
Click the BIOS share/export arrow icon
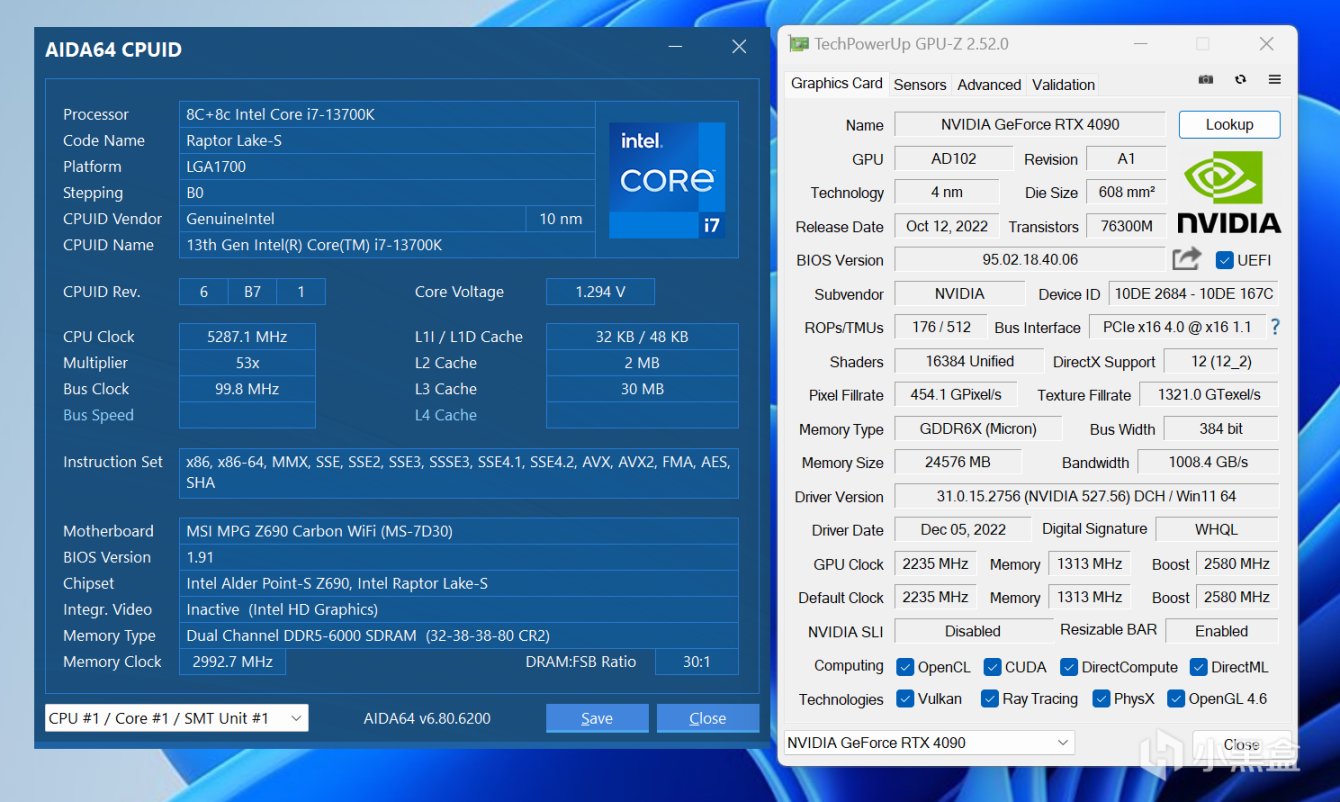click(1186, 259)
